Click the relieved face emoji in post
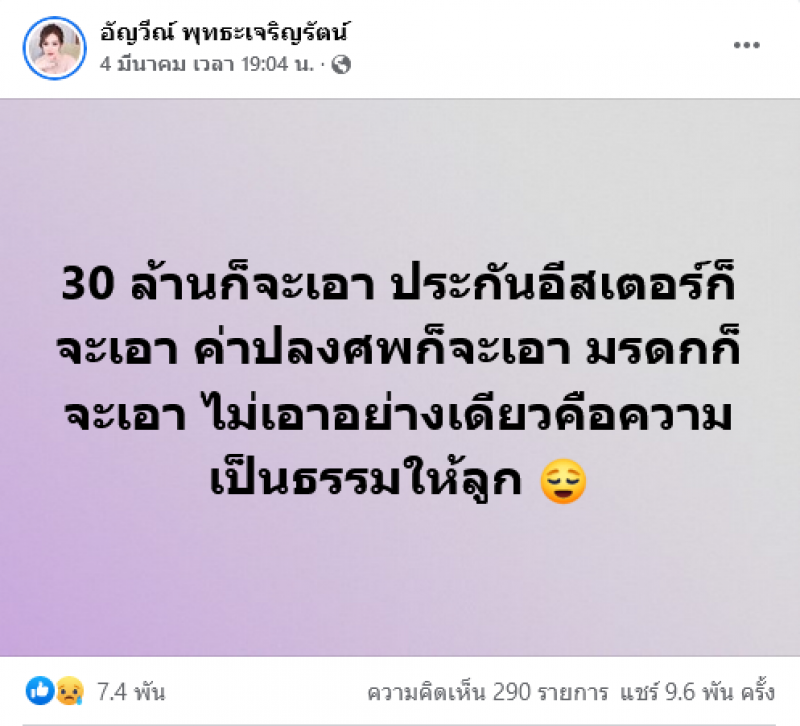This screenshot has height=726, width=800. (563, 481)
